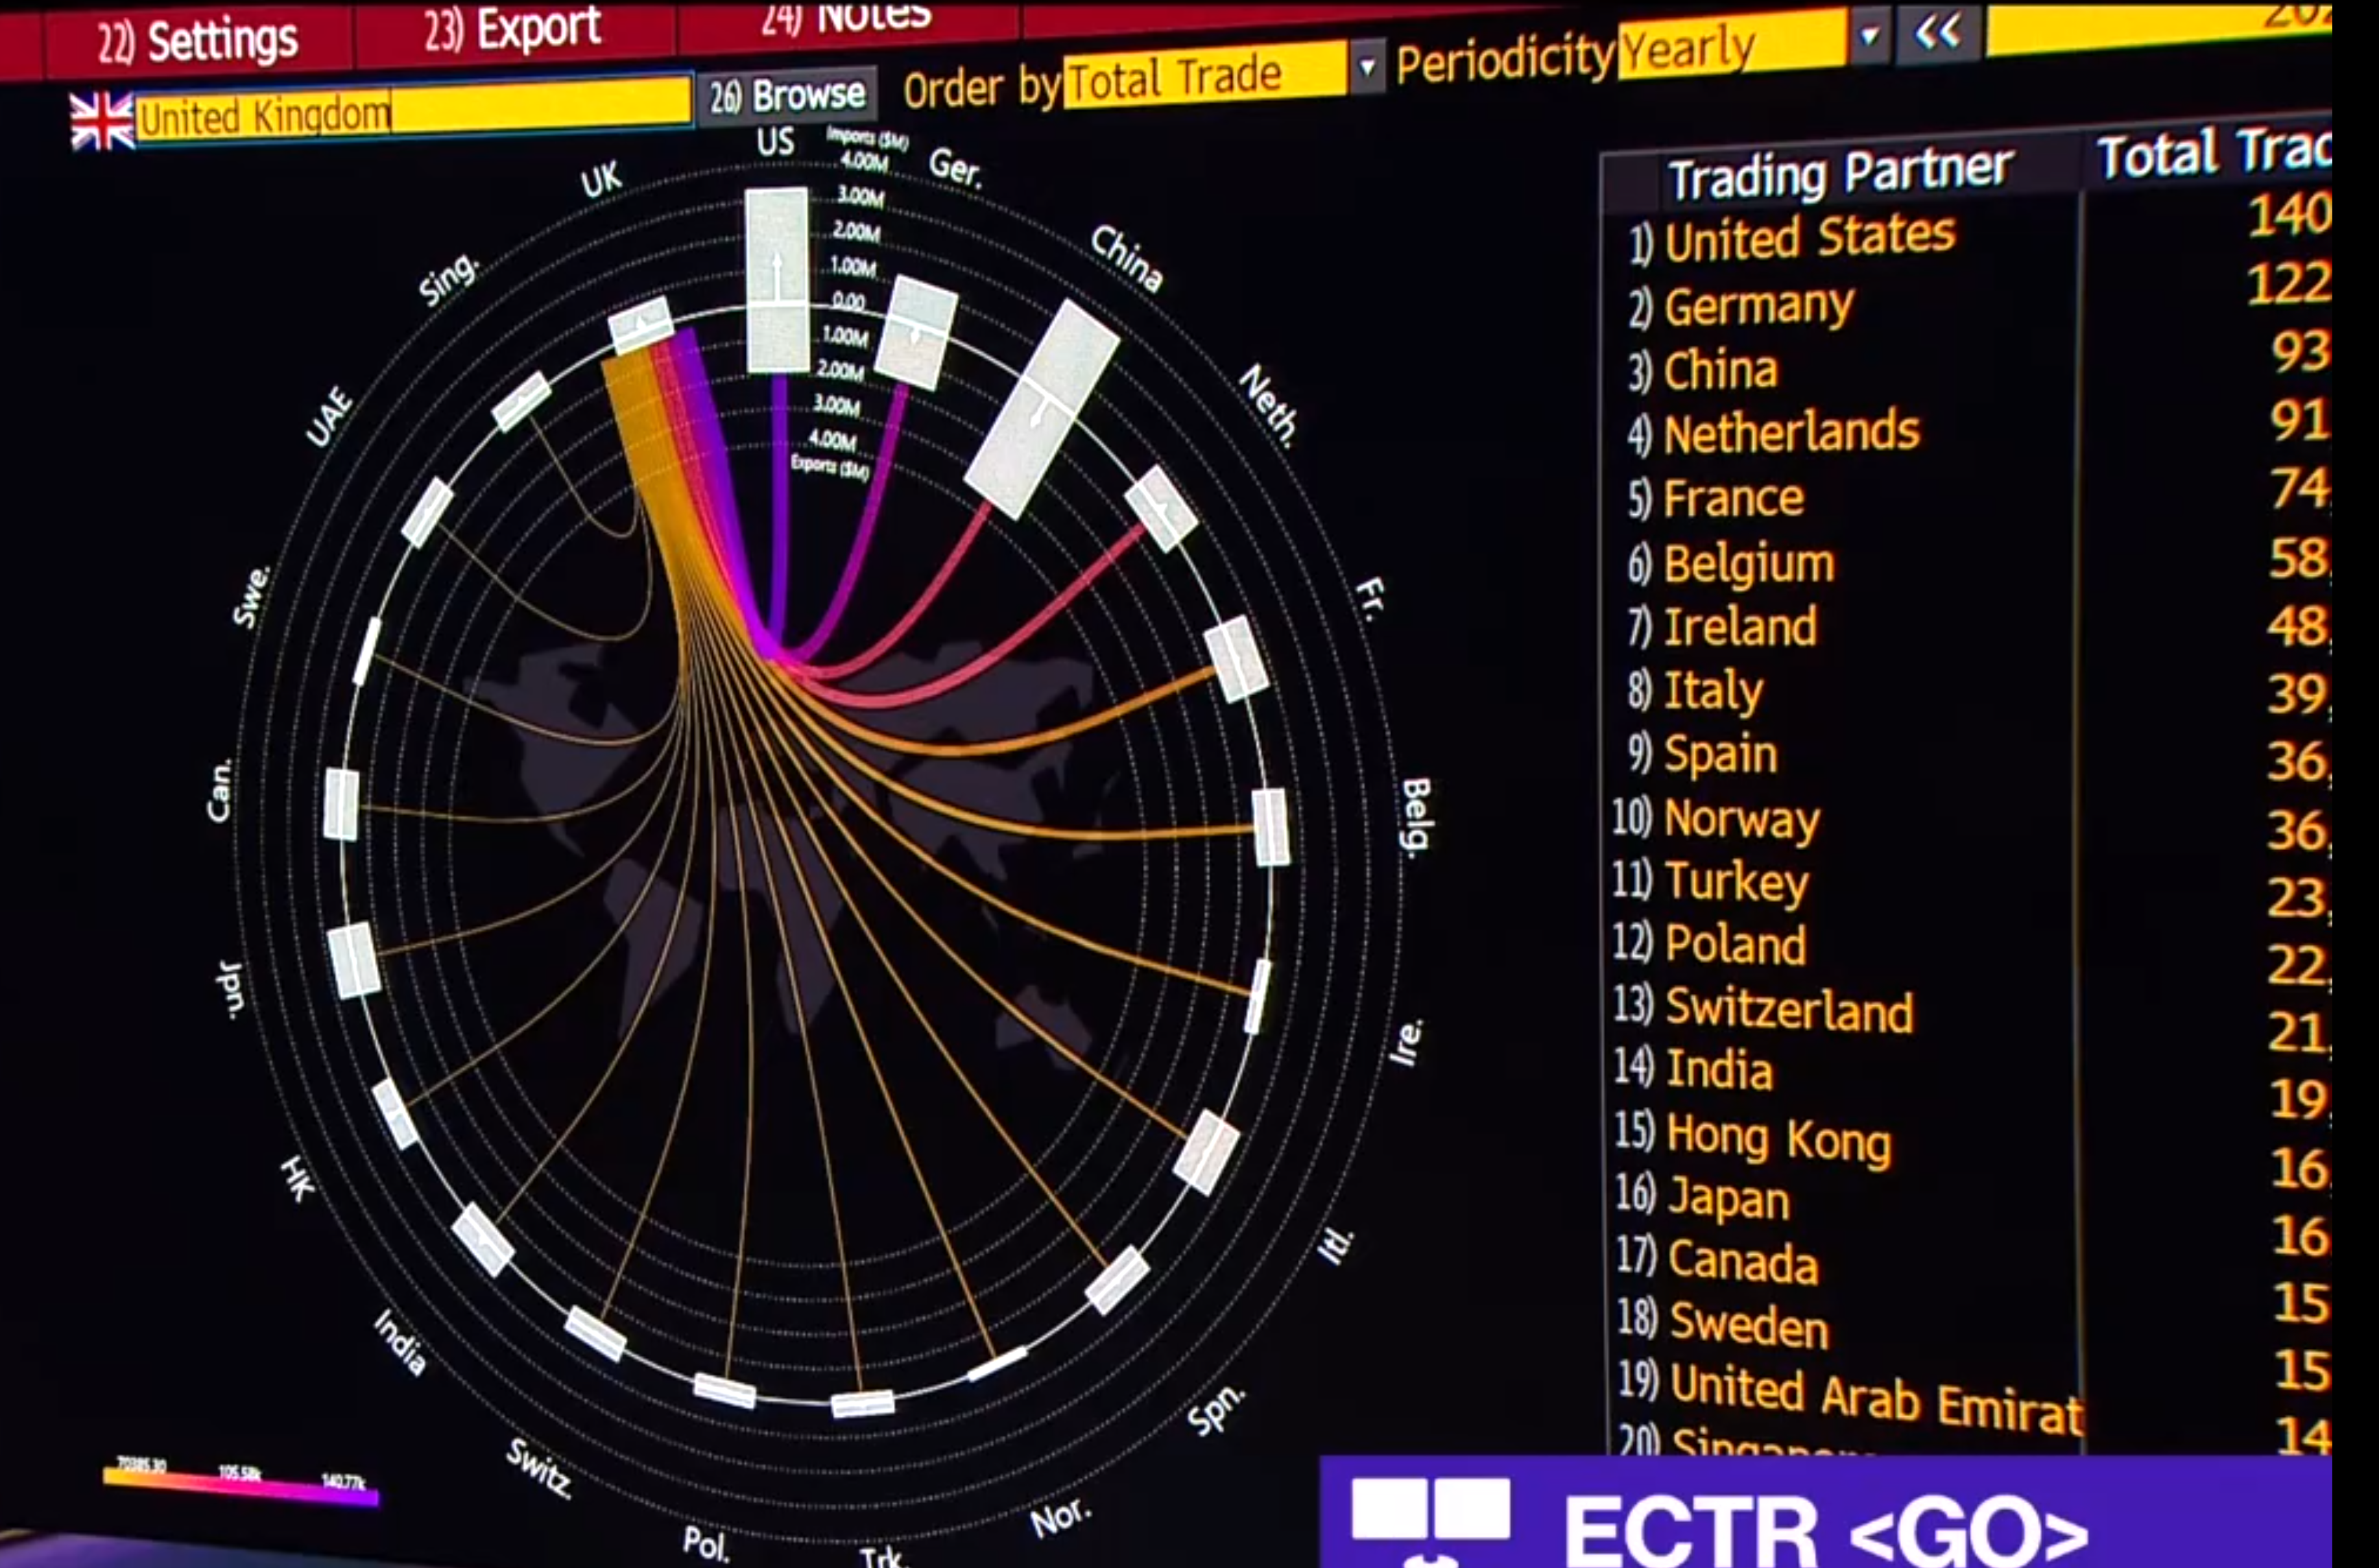Click the Belgium node on chart
This screenshot has width=2379, height=1568.
tap(1271, 827)
